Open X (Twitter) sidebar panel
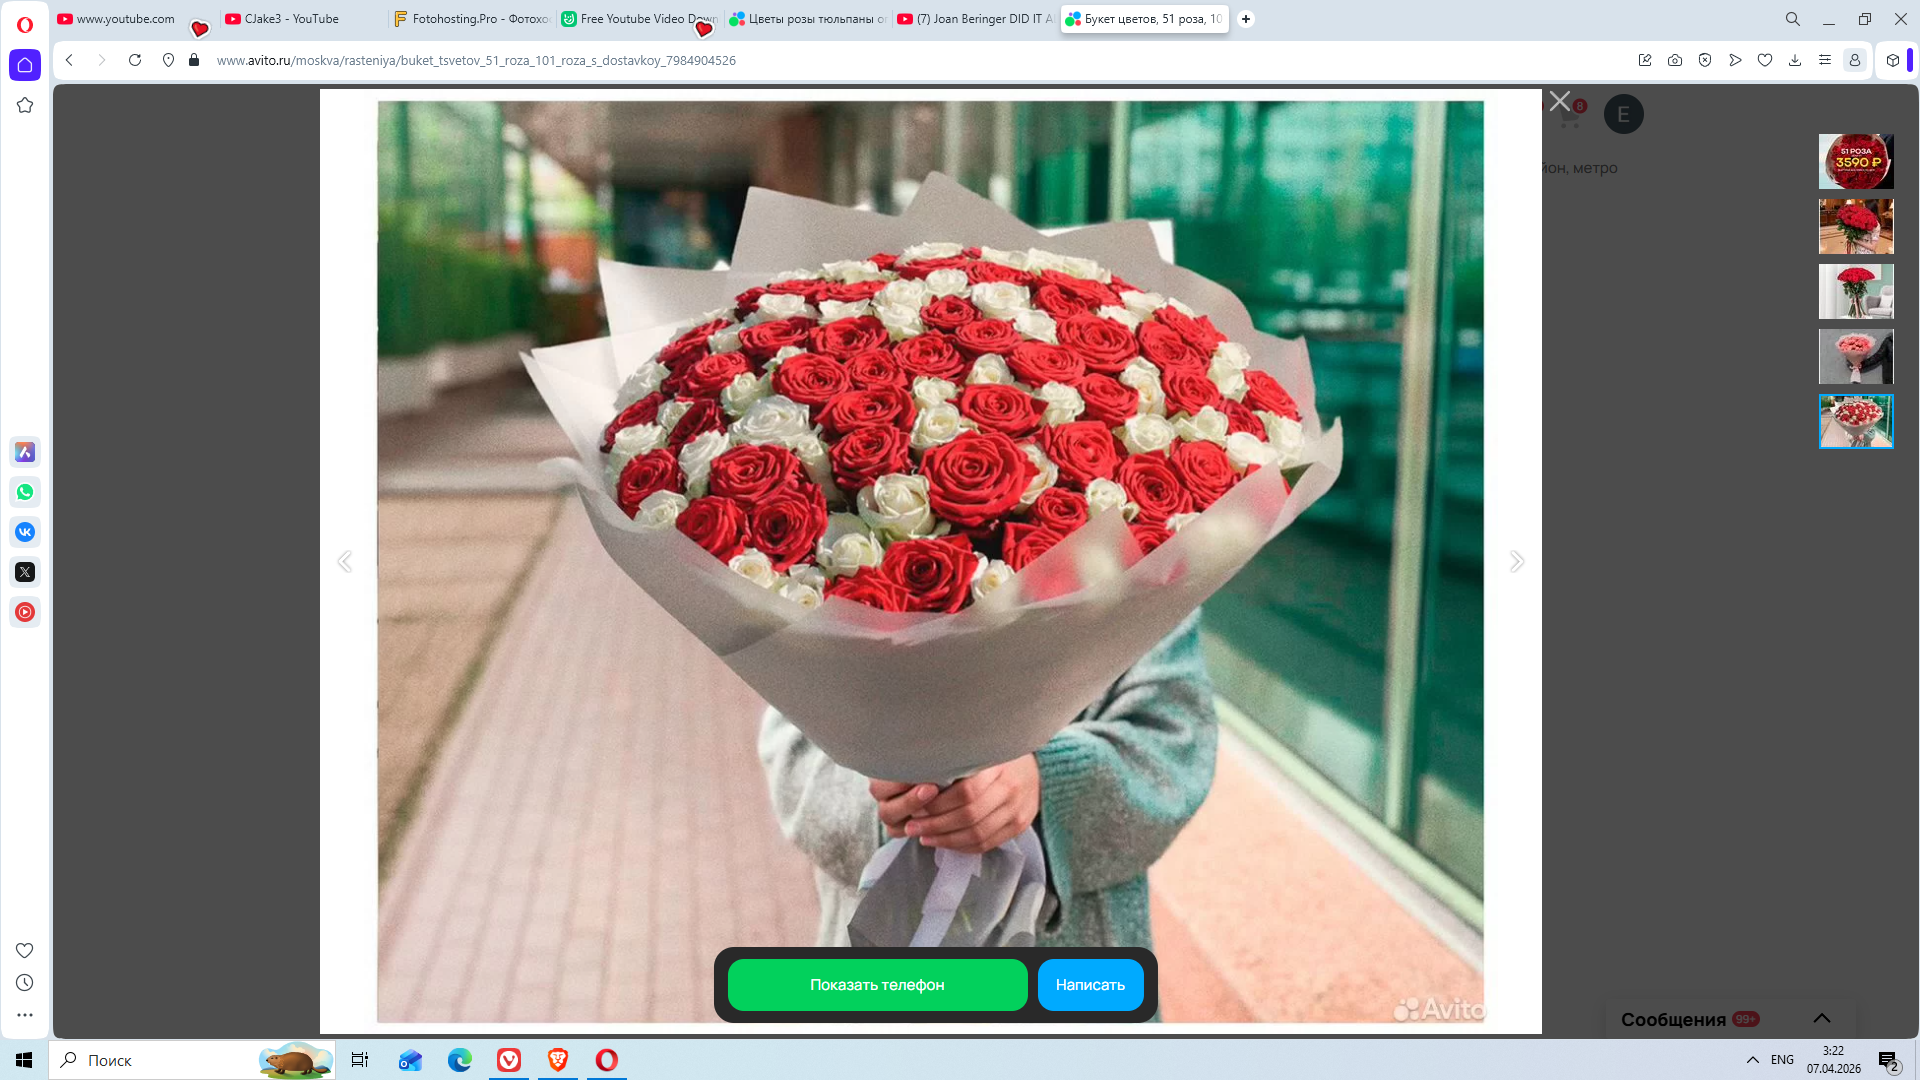Viewport: 1920px width, 1080px height. [x=25, y=572]
